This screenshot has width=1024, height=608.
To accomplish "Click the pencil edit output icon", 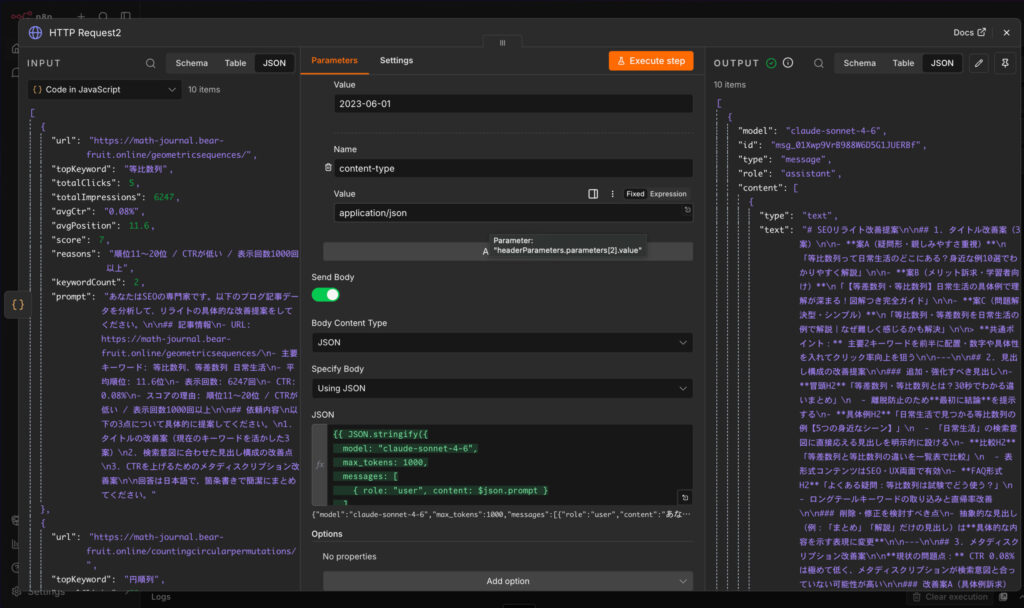I will 978,63.
